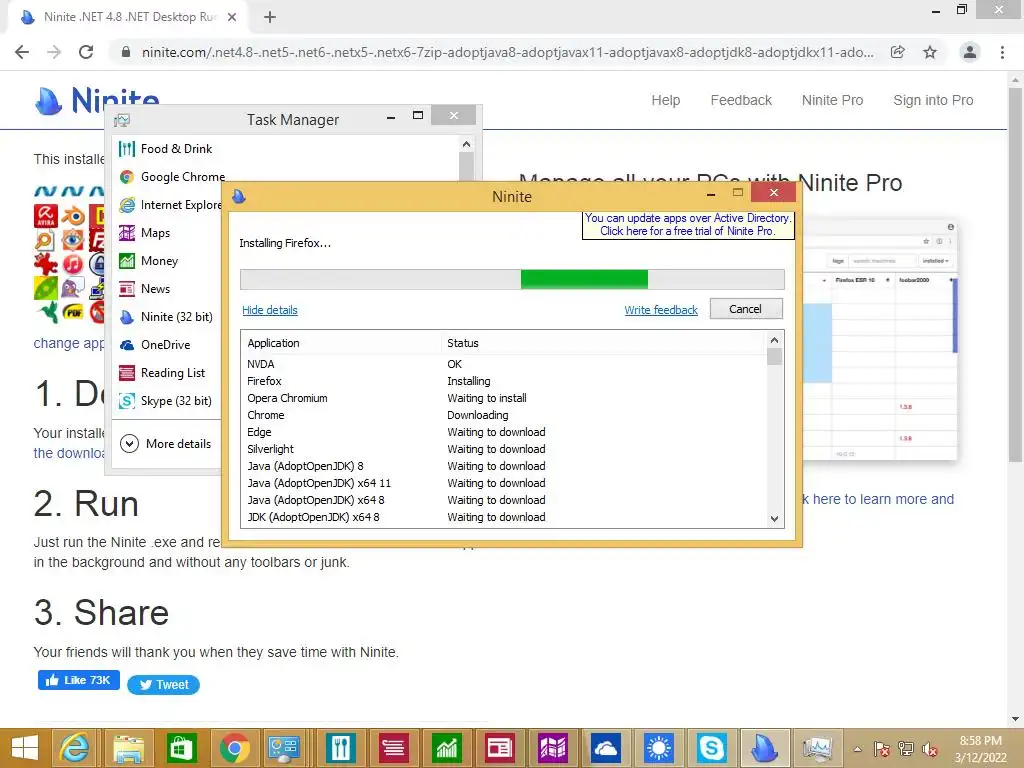Click the share page icon in address bar
The width and height of the screenshot is (1024, 768).
898,52
